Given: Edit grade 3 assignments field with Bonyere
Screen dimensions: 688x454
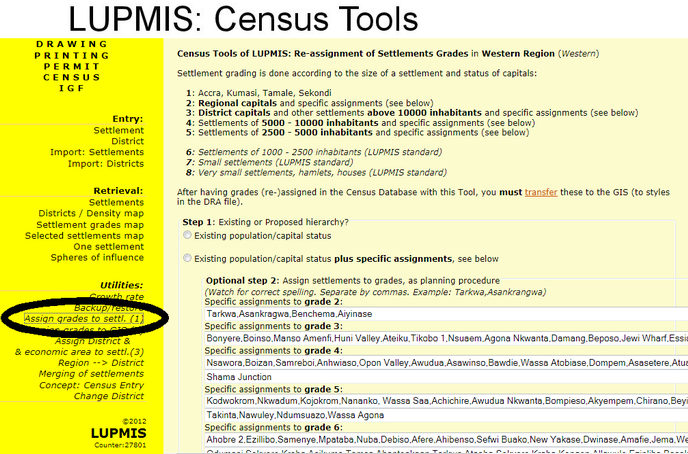Looking at the screenshot, I should (x=446, y=339).
